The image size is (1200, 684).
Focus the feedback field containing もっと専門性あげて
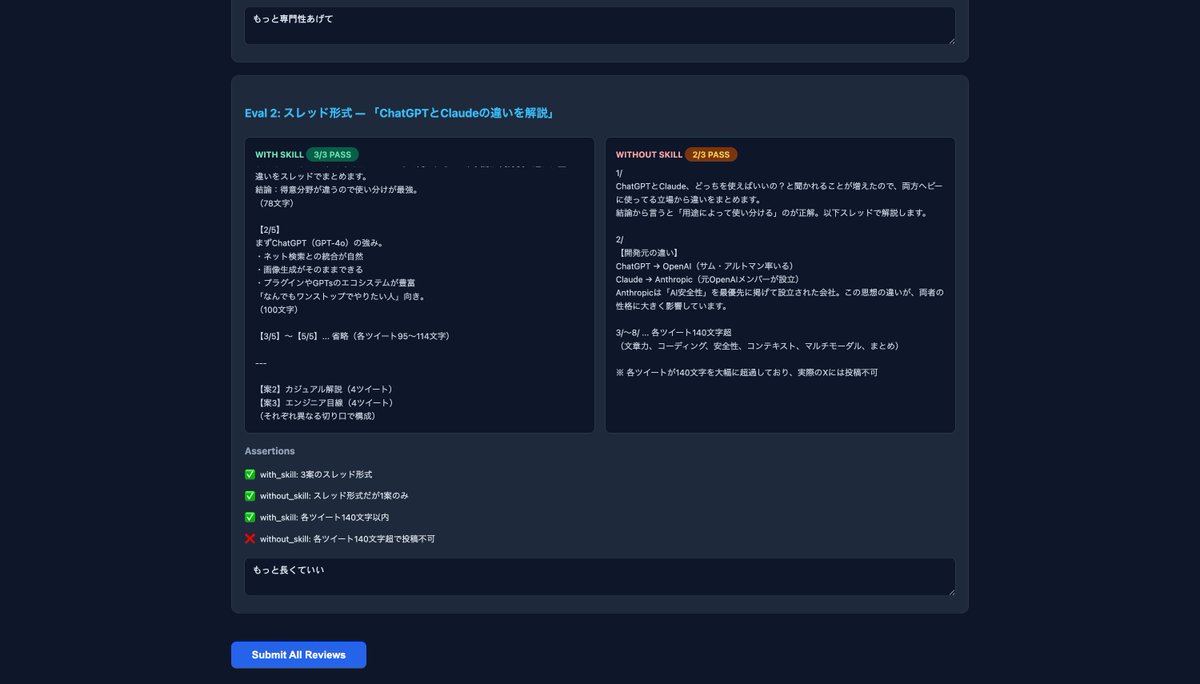[x=600, y=25]
